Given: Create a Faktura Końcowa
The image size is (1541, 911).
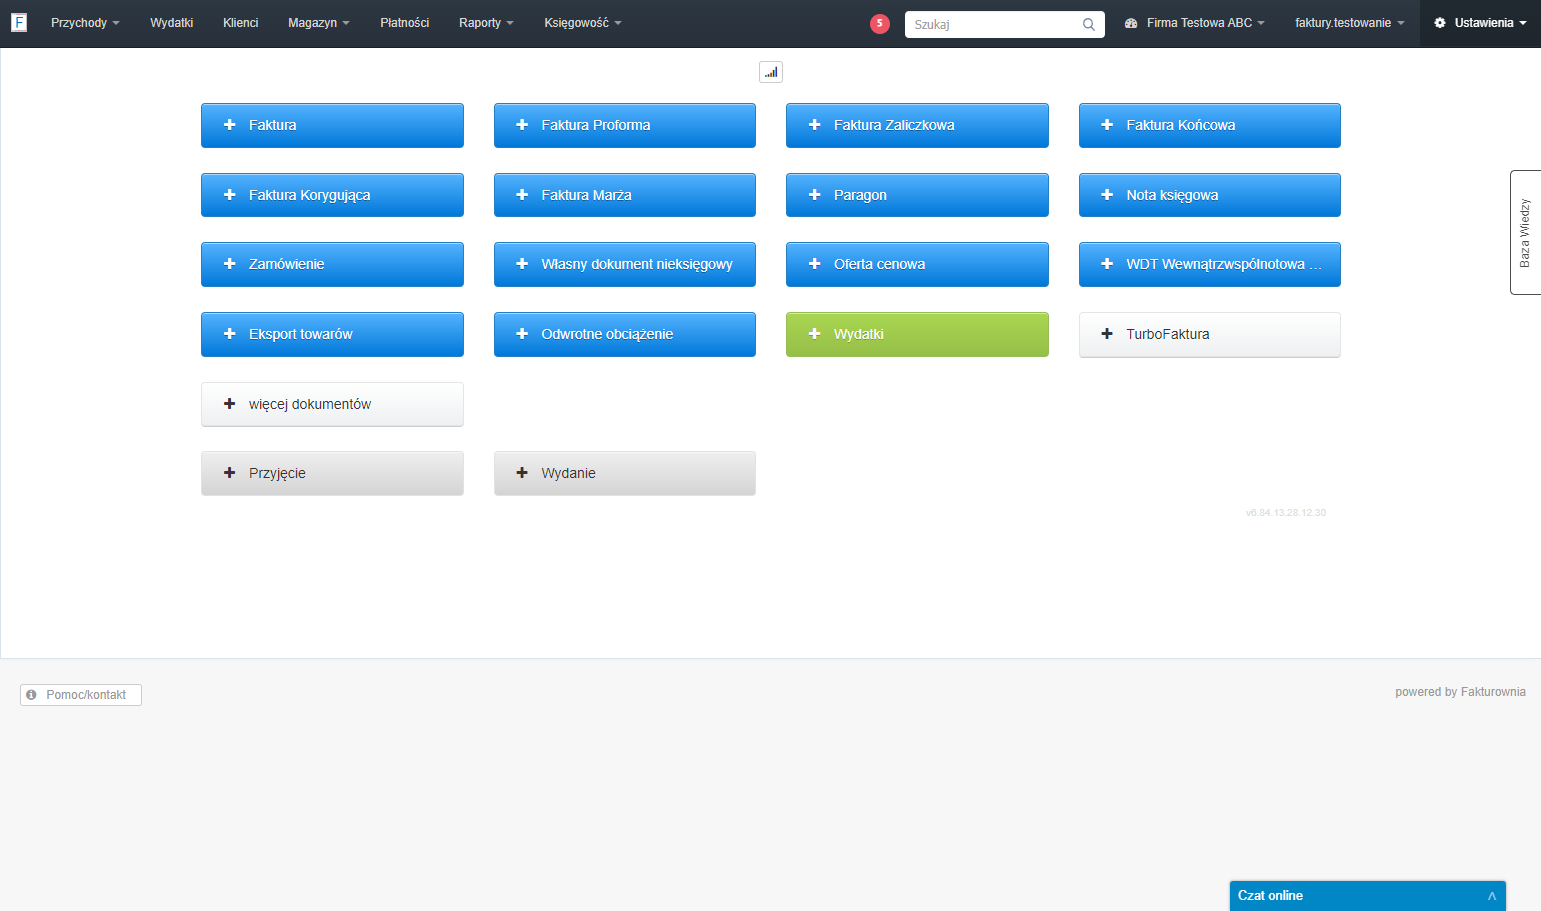Looking at the screenshot, I should pyautogui.click(x=1210, y=125).
